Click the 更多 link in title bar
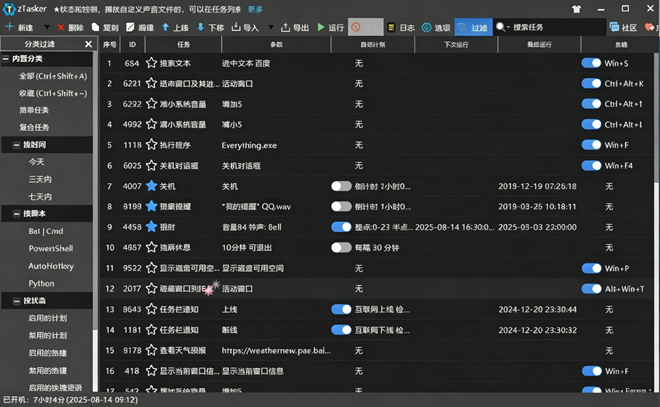 (x=255, y=9)
